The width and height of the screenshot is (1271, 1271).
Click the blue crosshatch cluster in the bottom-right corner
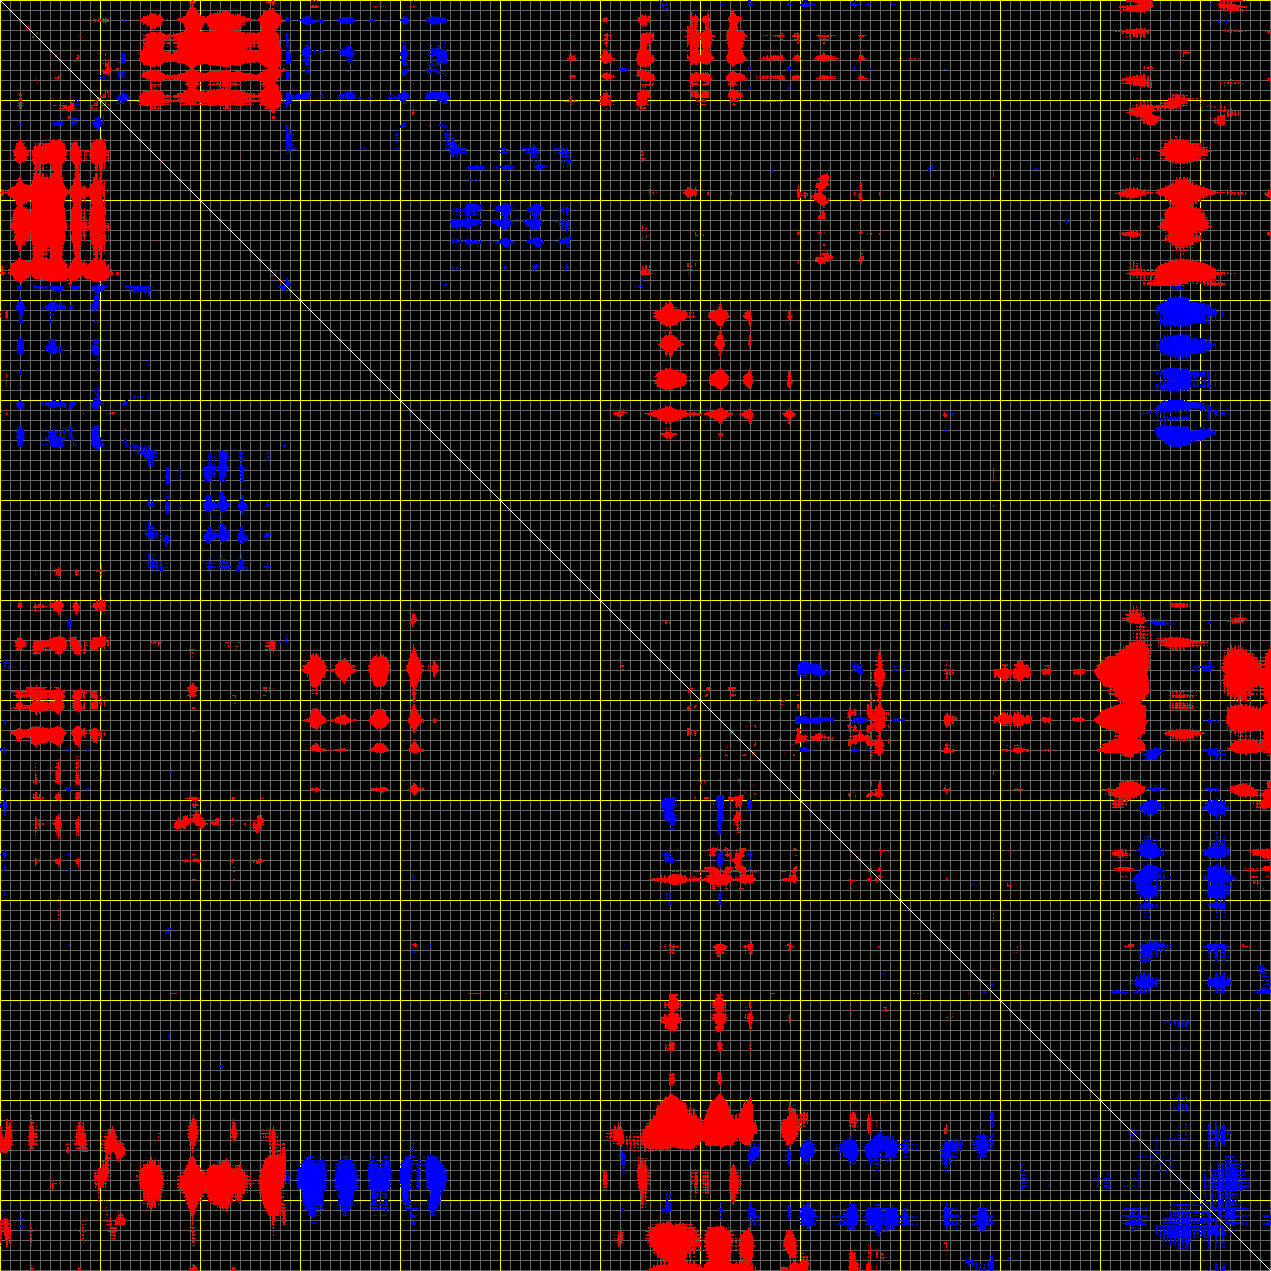[1200, 1210]
